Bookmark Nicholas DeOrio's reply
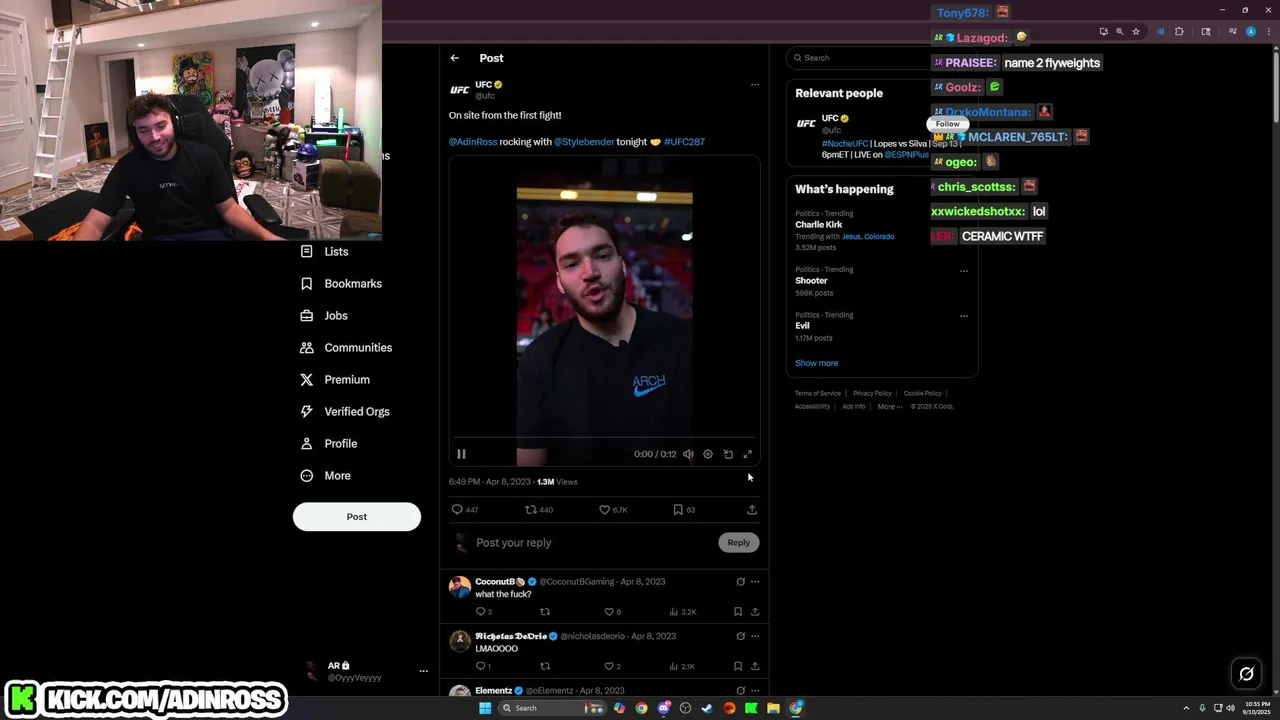The image size is (1280, 720). click(738, 666)
